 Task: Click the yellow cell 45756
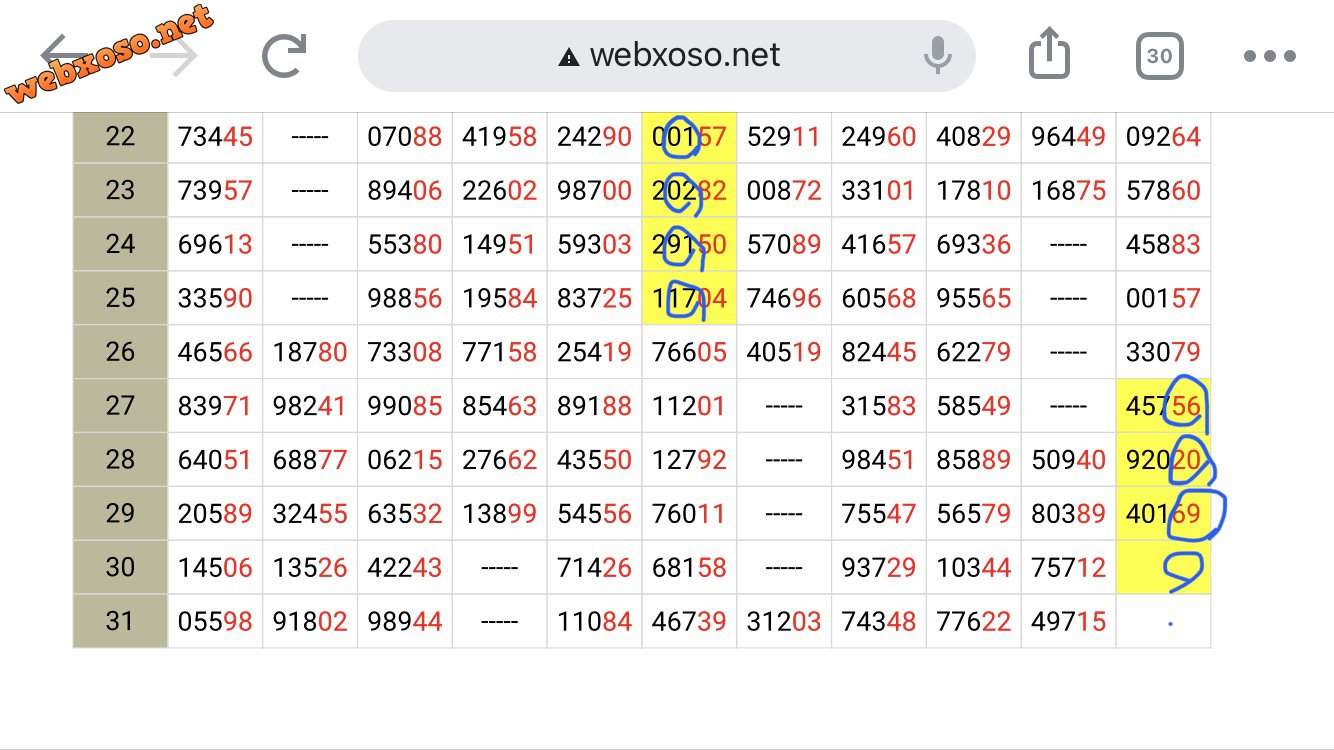point(1163,406)
